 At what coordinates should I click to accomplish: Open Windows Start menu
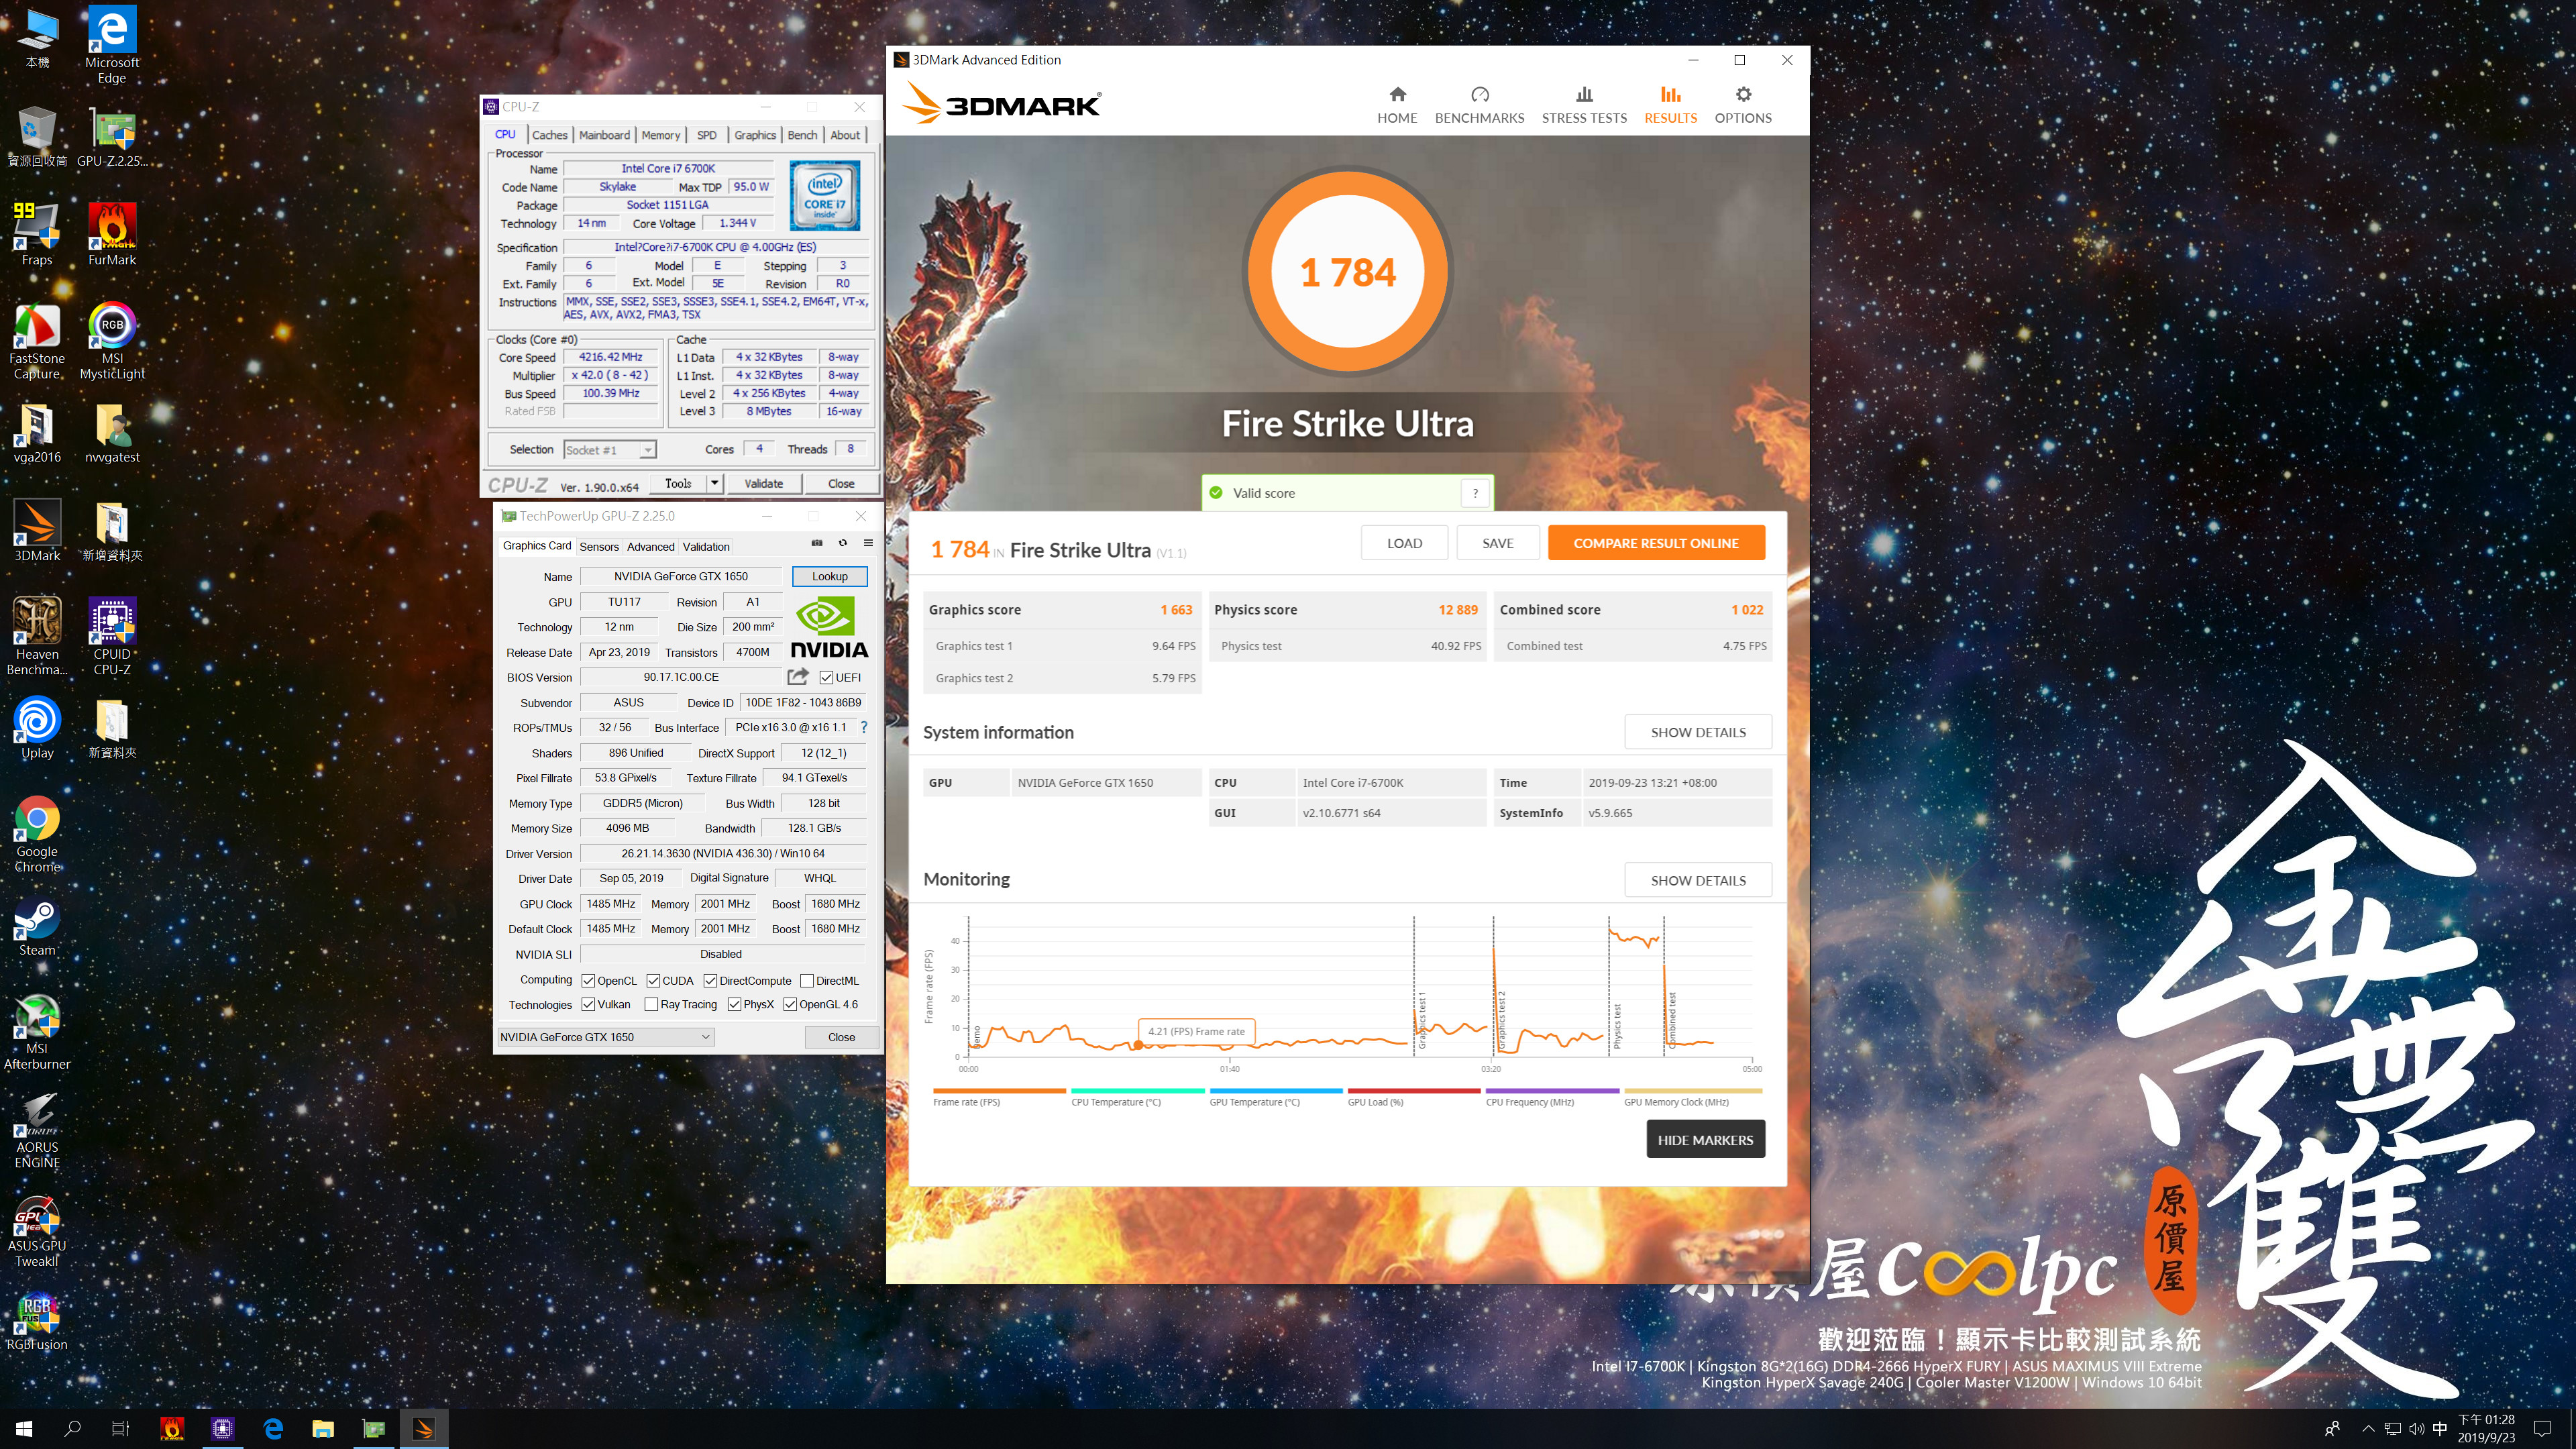click(x=24, y=1429)
